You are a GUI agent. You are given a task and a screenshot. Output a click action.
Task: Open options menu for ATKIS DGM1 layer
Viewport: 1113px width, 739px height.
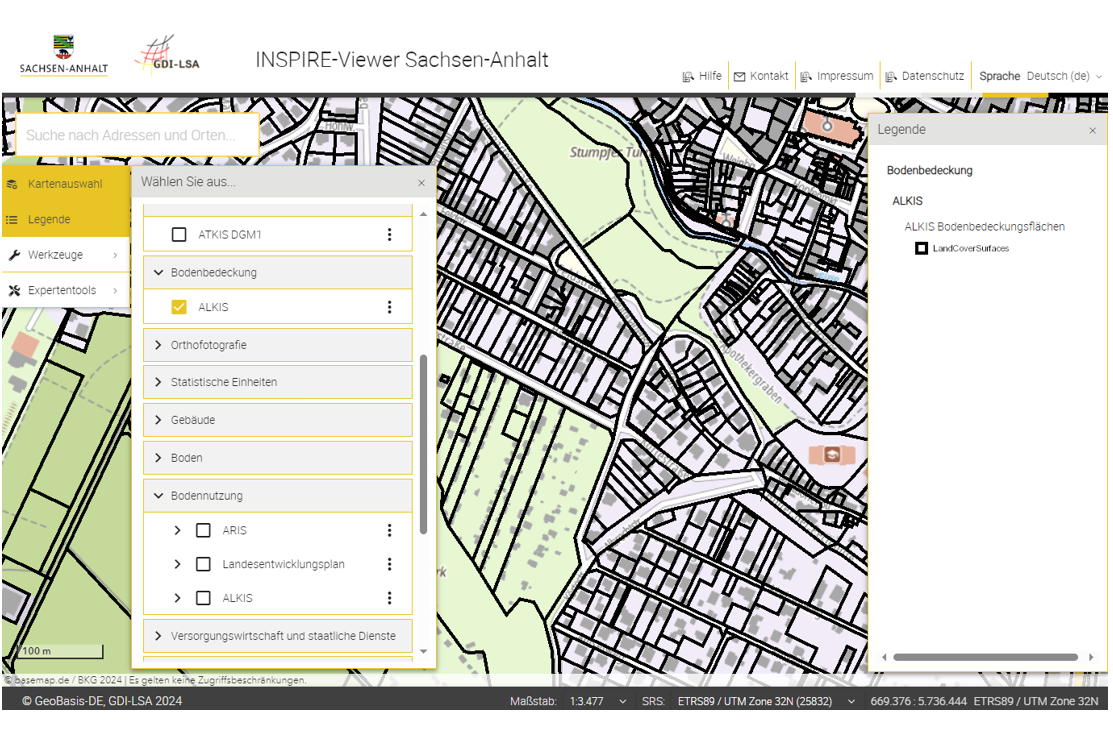tap(390, 235)
